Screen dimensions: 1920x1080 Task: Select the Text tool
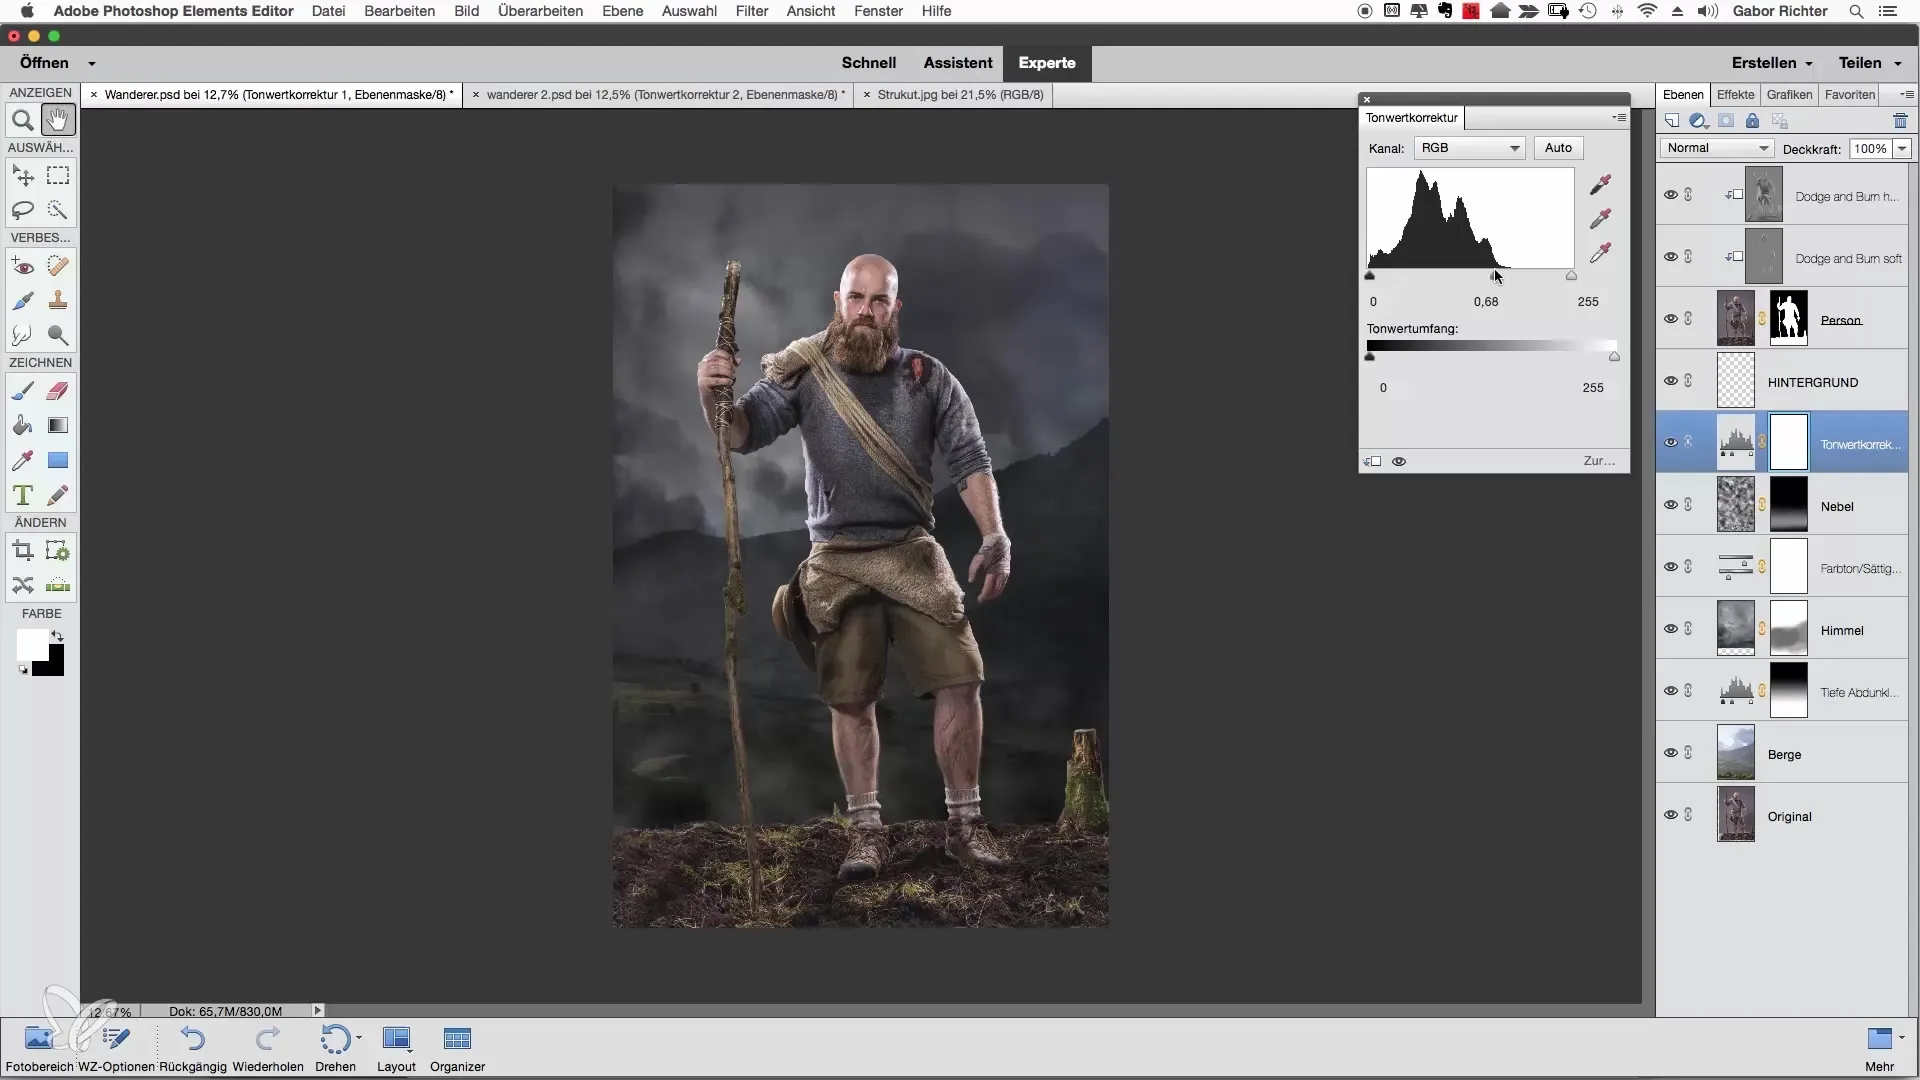(22, 495)
